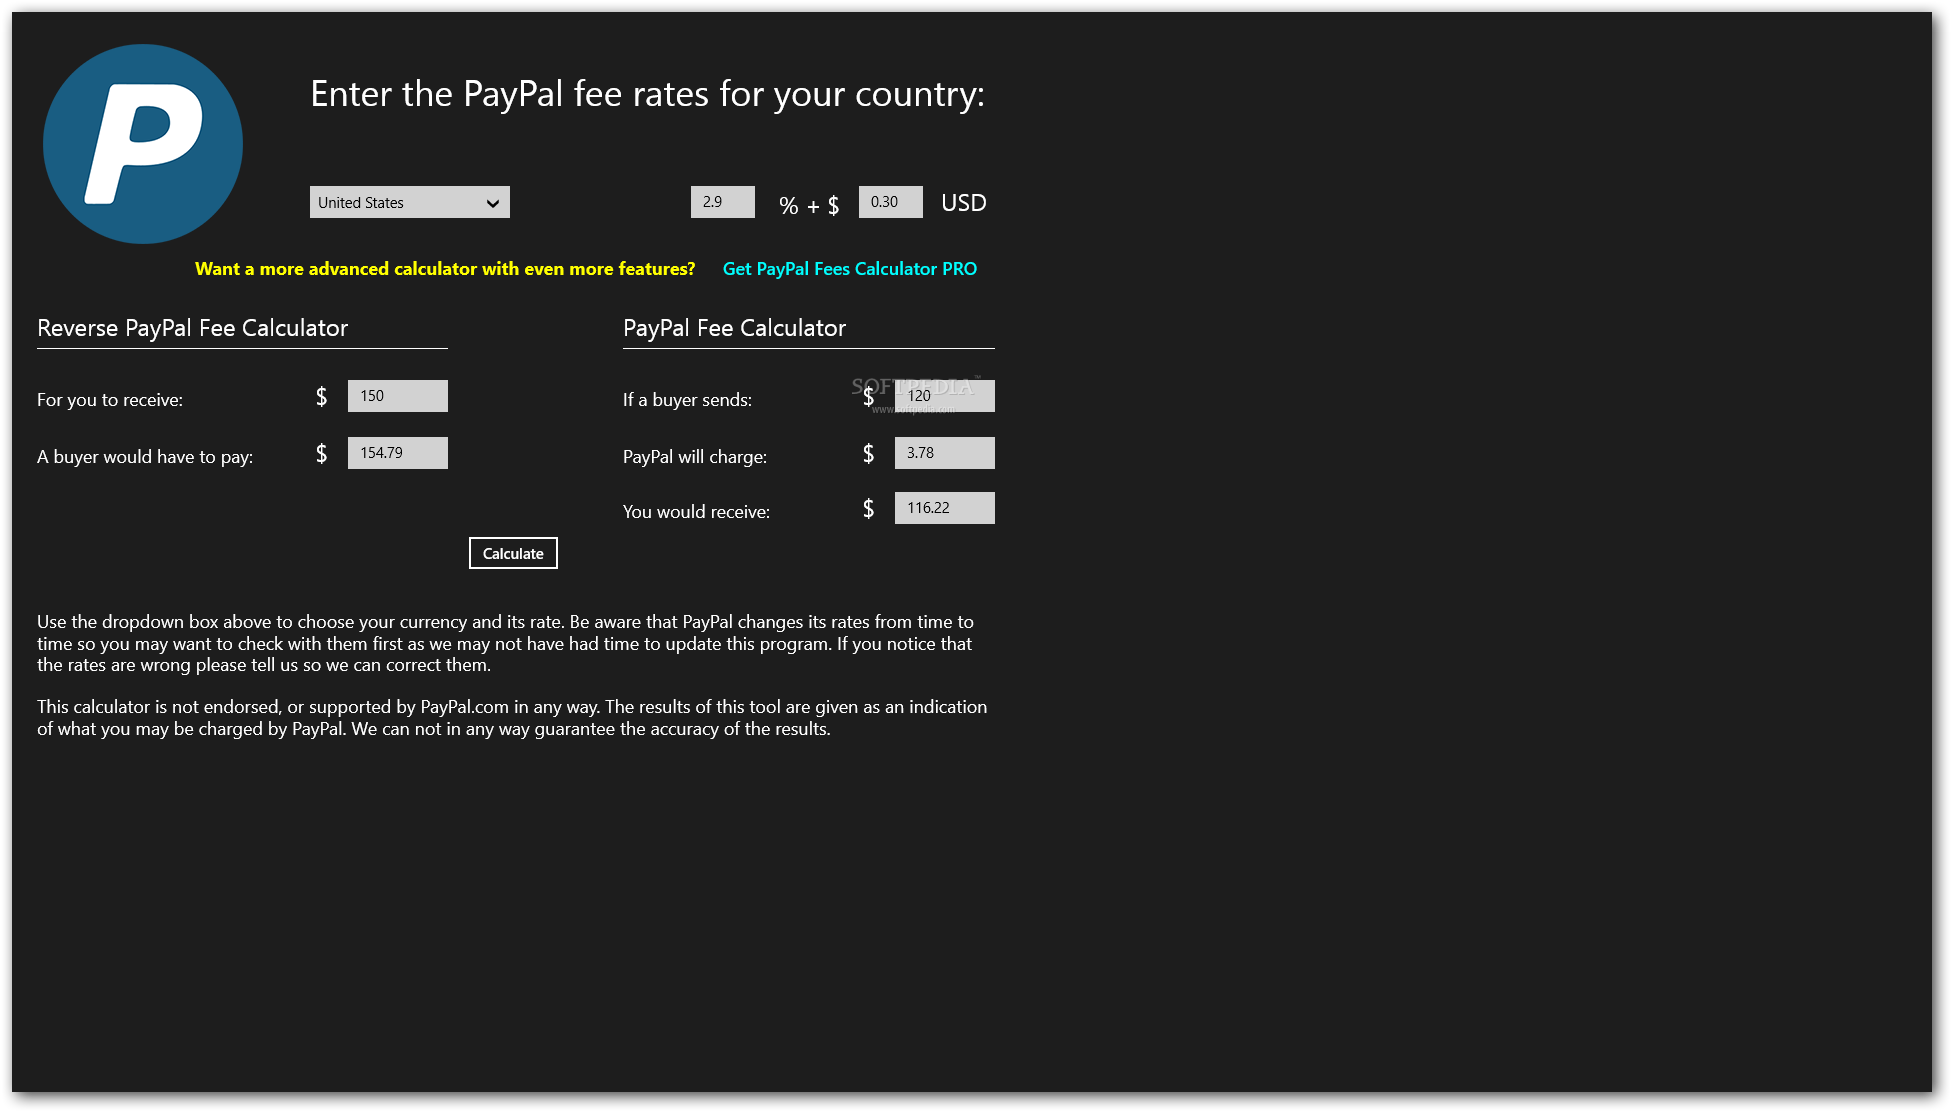Click the 'PayPal Fee Calculator' heading
1952x1112 pixels.
(x=735, y=328)
